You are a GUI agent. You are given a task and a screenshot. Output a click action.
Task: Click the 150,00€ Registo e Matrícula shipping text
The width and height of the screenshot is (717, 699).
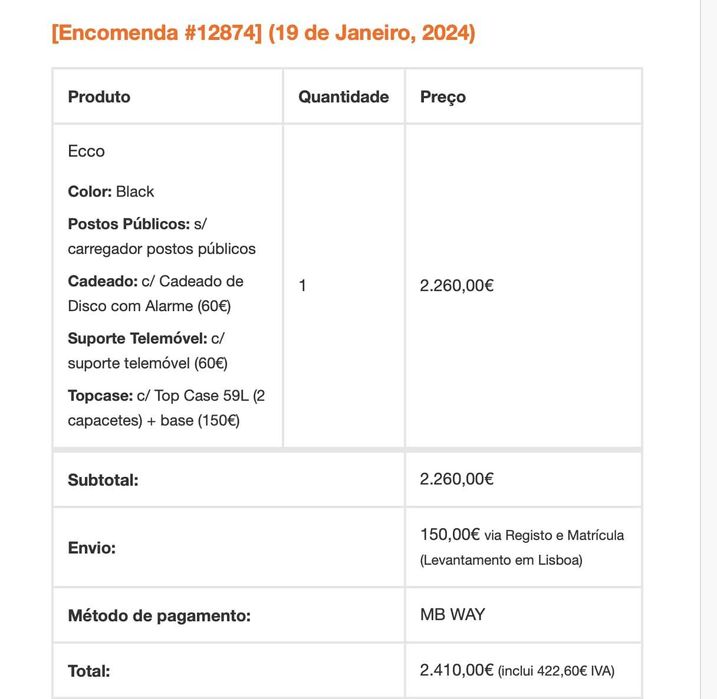pos(521,547)
